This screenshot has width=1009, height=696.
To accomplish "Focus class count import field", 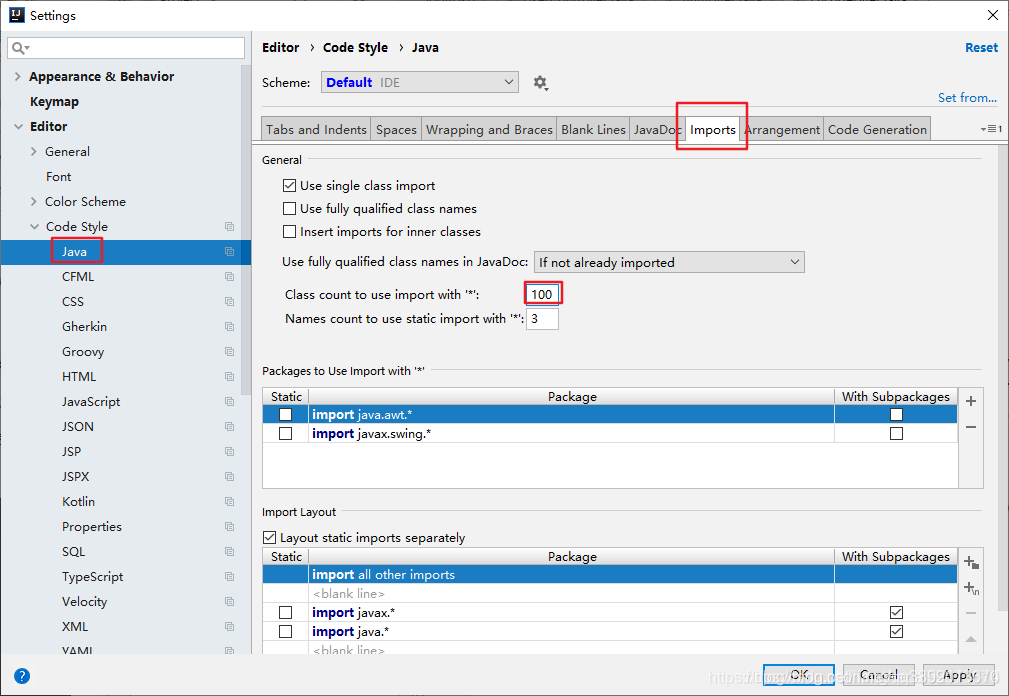I will tap(542, 294).
